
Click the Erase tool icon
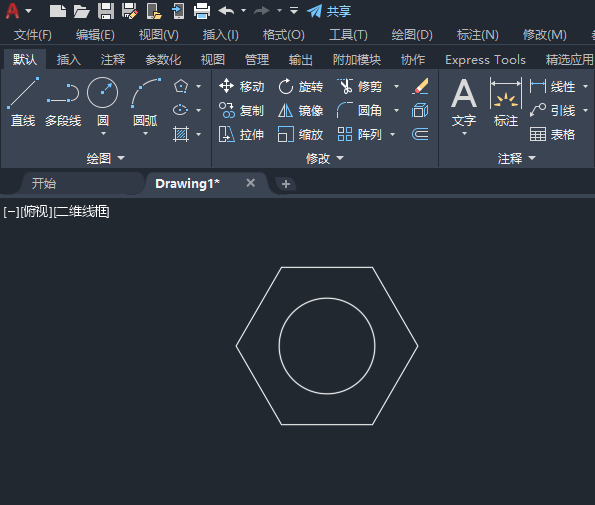pos(420,87)
